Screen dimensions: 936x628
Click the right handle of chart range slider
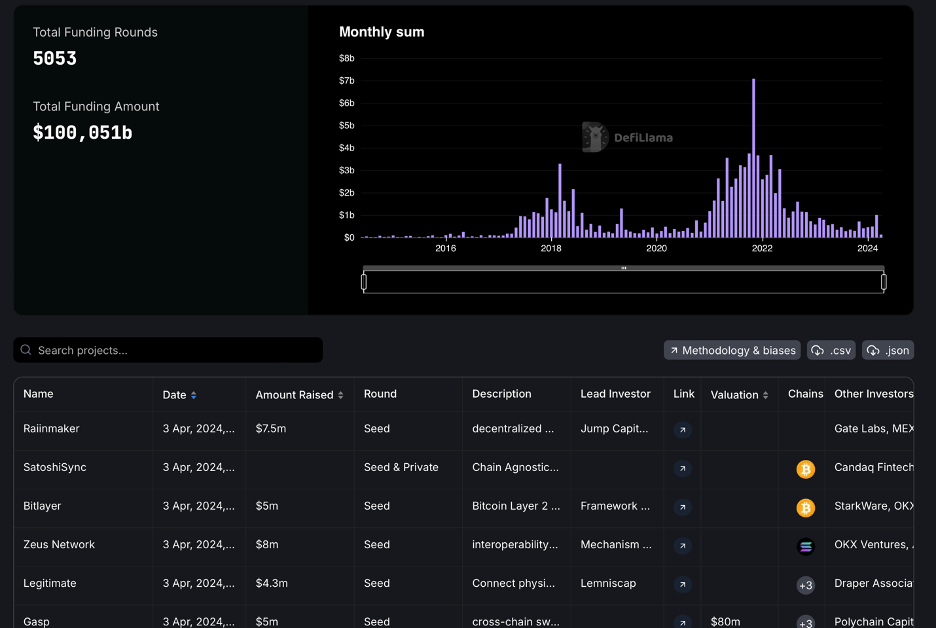[x=884, y=282]
